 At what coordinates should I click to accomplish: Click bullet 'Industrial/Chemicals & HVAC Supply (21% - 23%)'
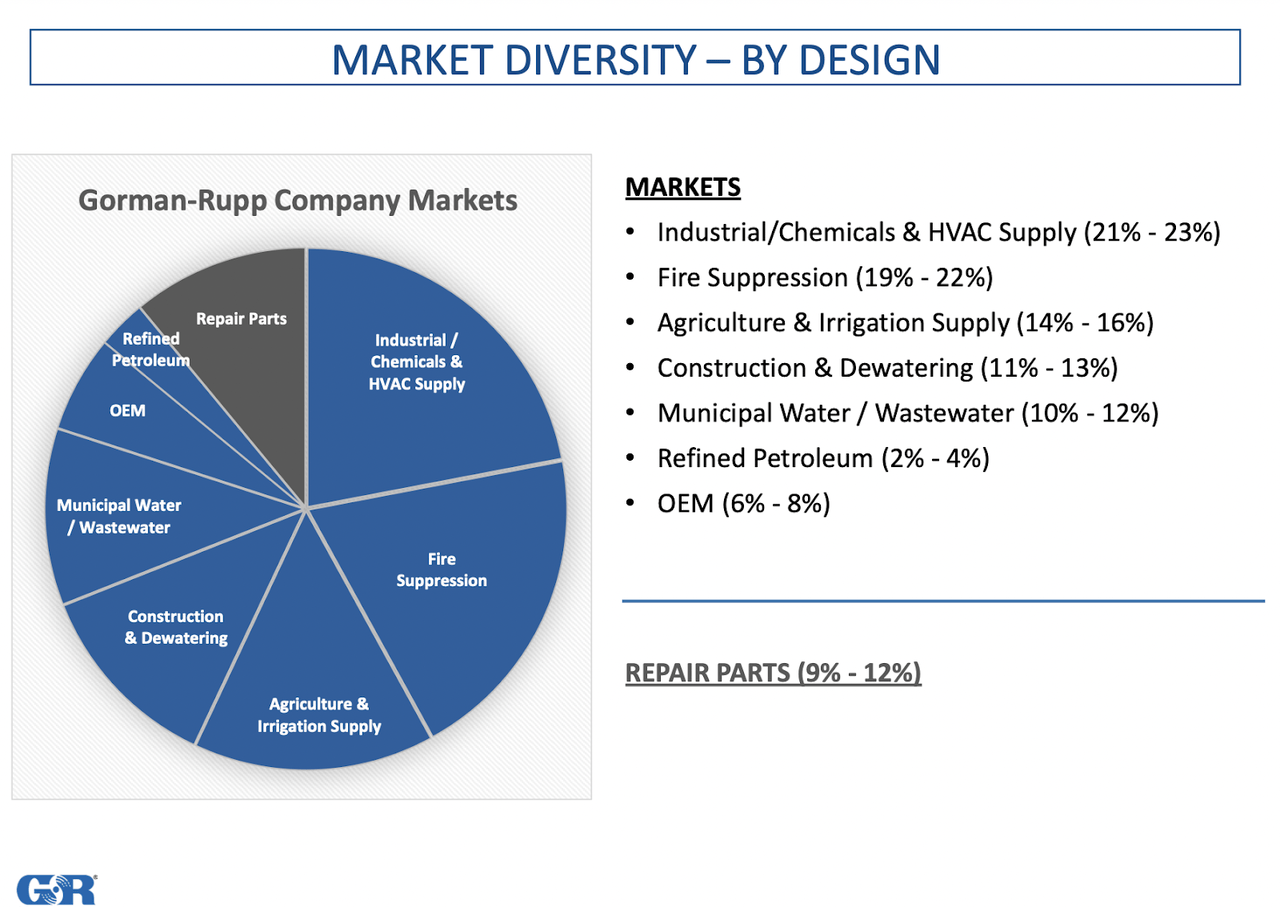tap(938, 233)
